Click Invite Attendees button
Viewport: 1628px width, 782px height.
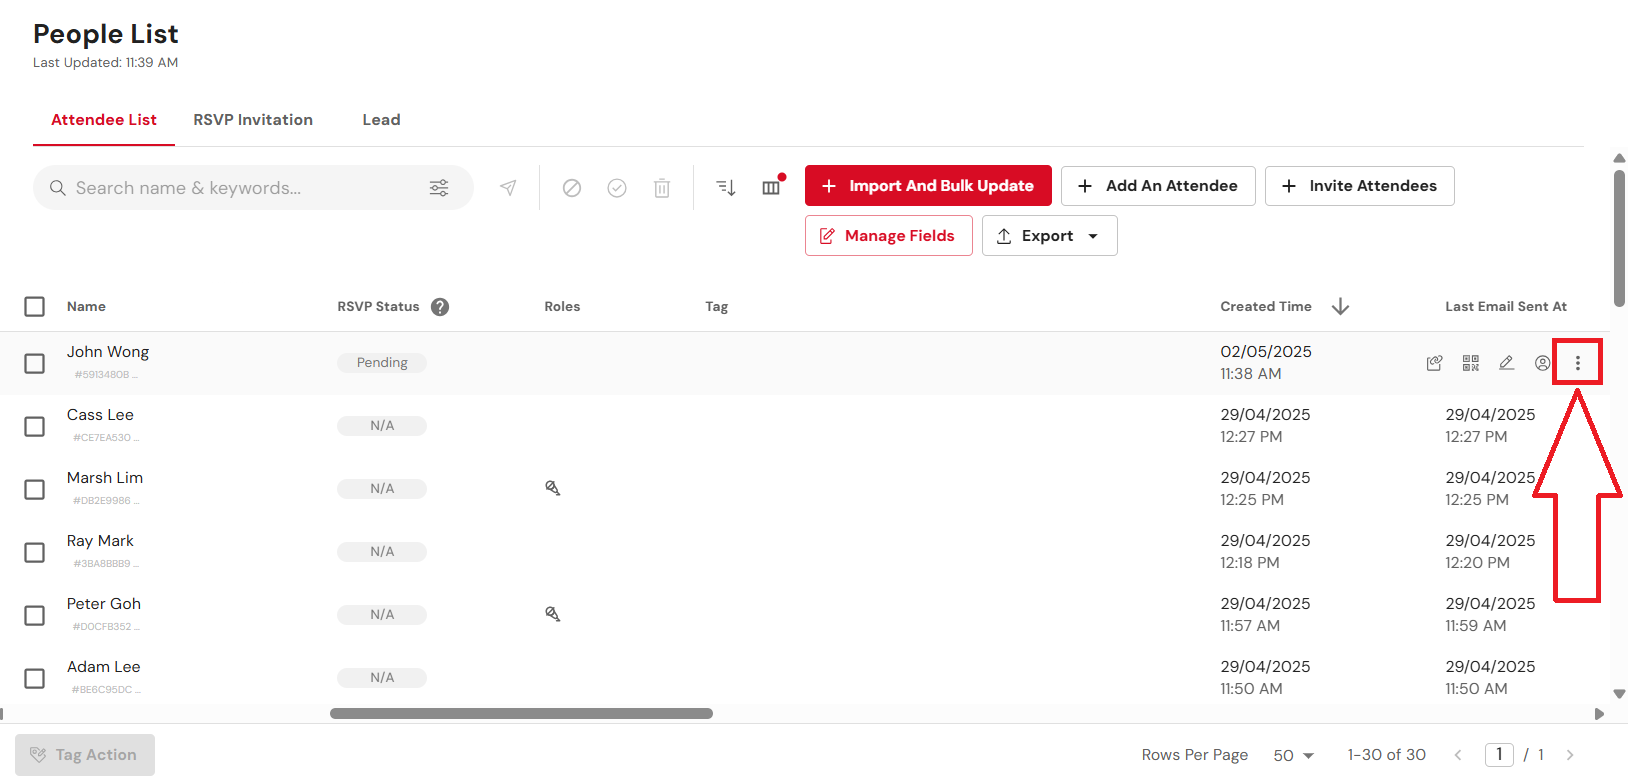1360,186
